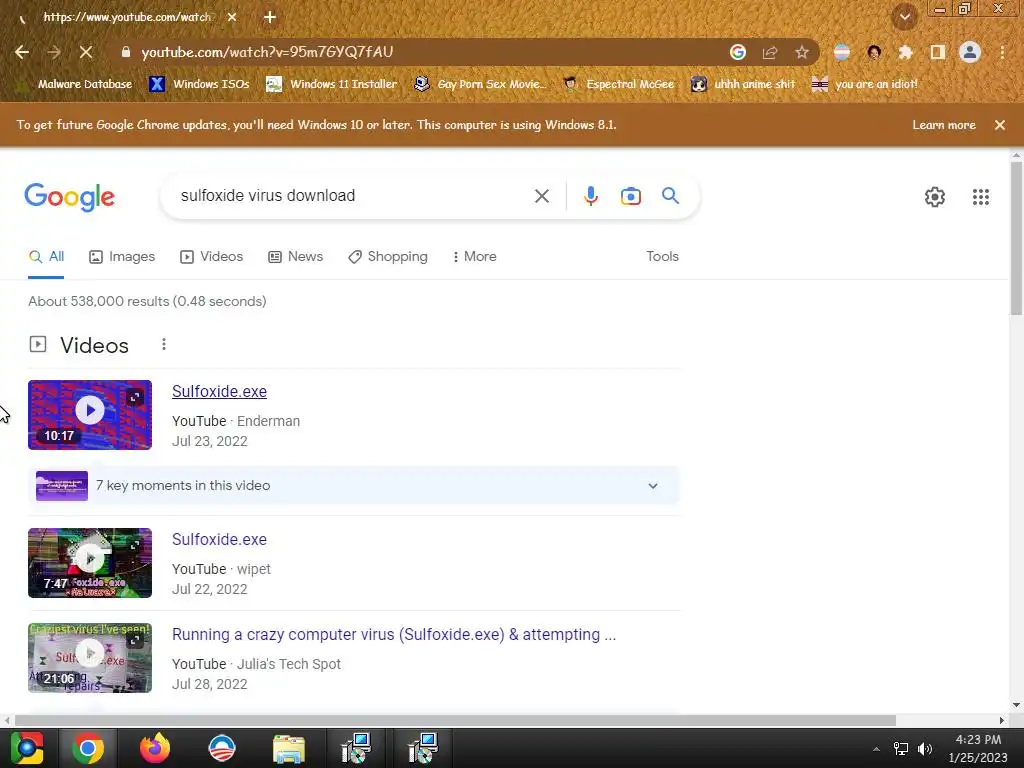The width and height of the screenshot is (1024, 768).
Task: Open the tab search dropdown arrow
Action: point(905,17)
